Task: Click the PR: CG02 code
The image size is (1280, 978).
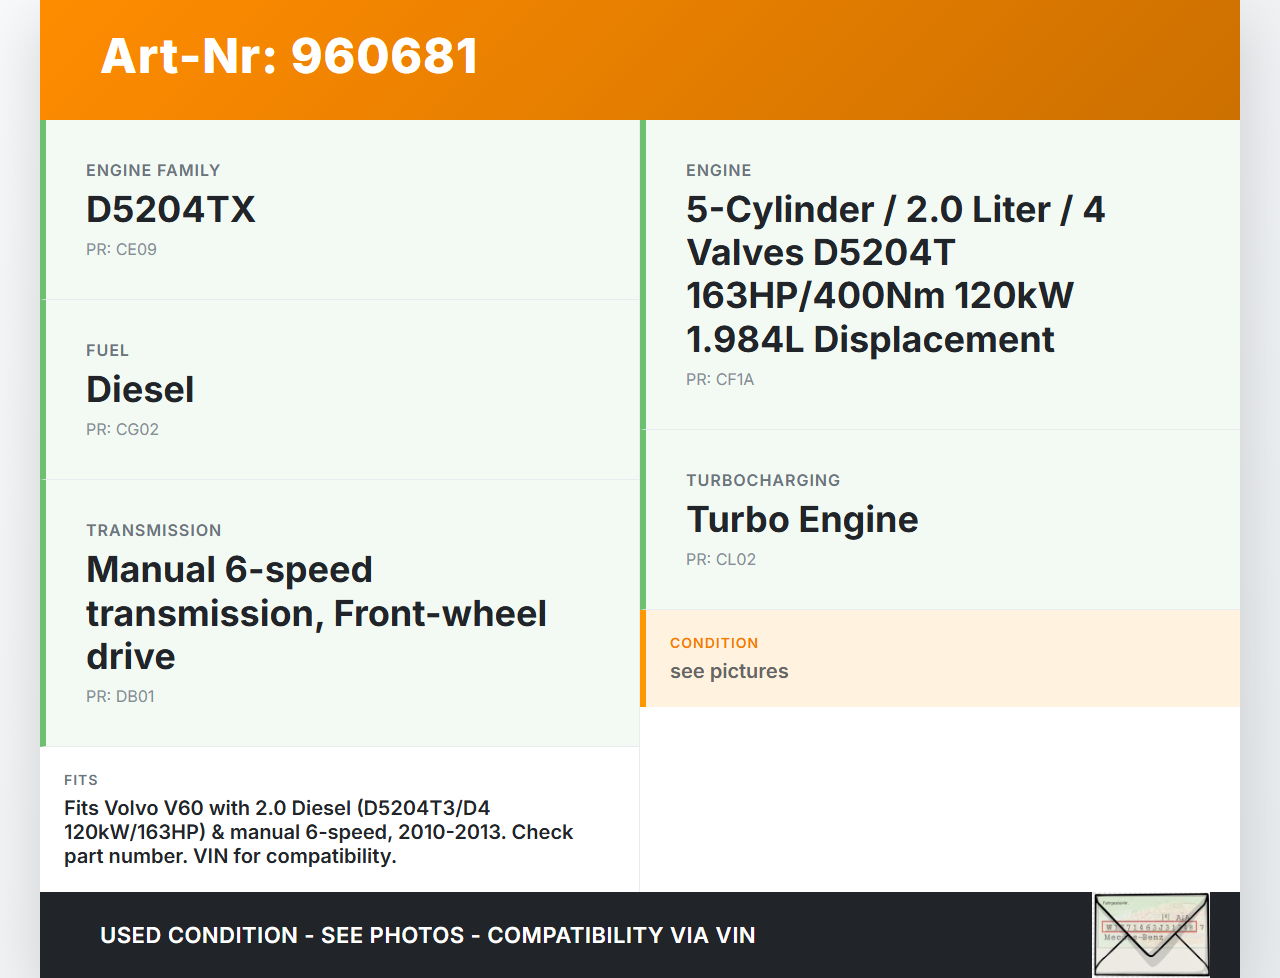Action: (x=122, y=430)
